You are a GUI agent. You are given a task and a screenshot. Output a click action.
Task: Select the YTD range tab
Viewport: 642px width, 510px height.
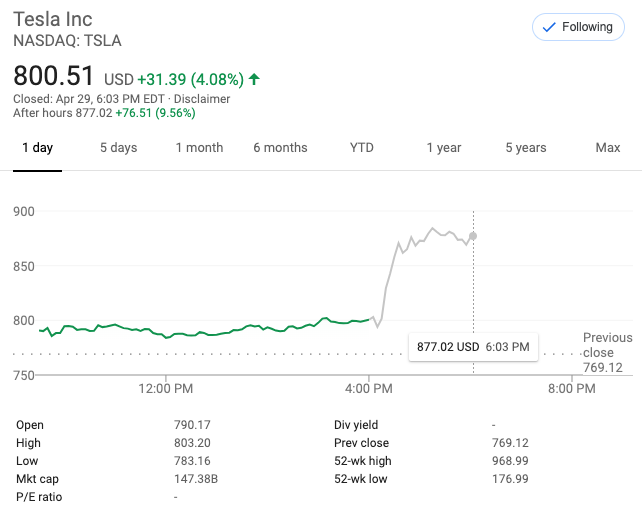tap(361, 148)
